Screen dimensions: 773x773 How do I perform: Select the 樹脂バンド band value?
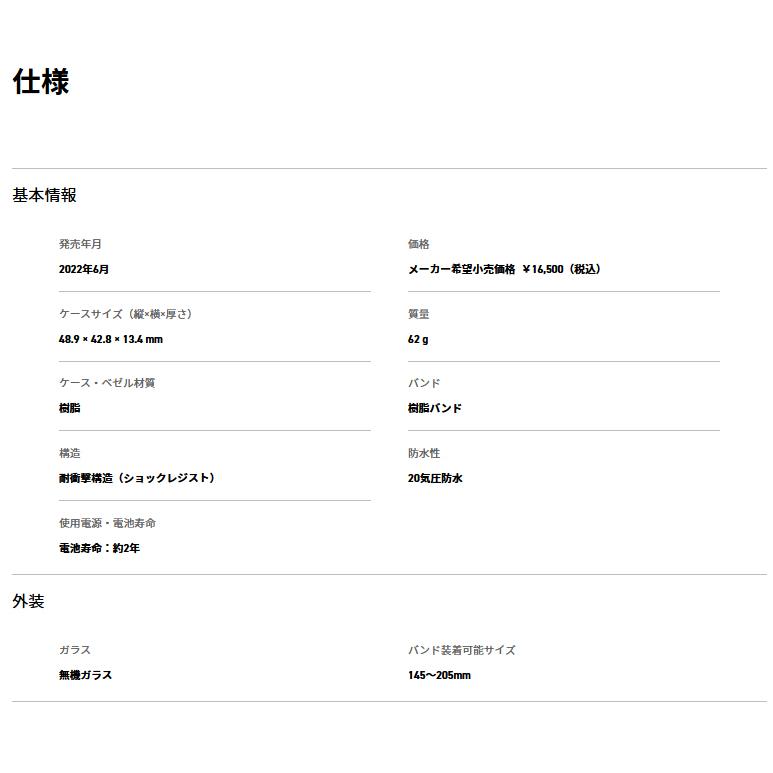434,408
